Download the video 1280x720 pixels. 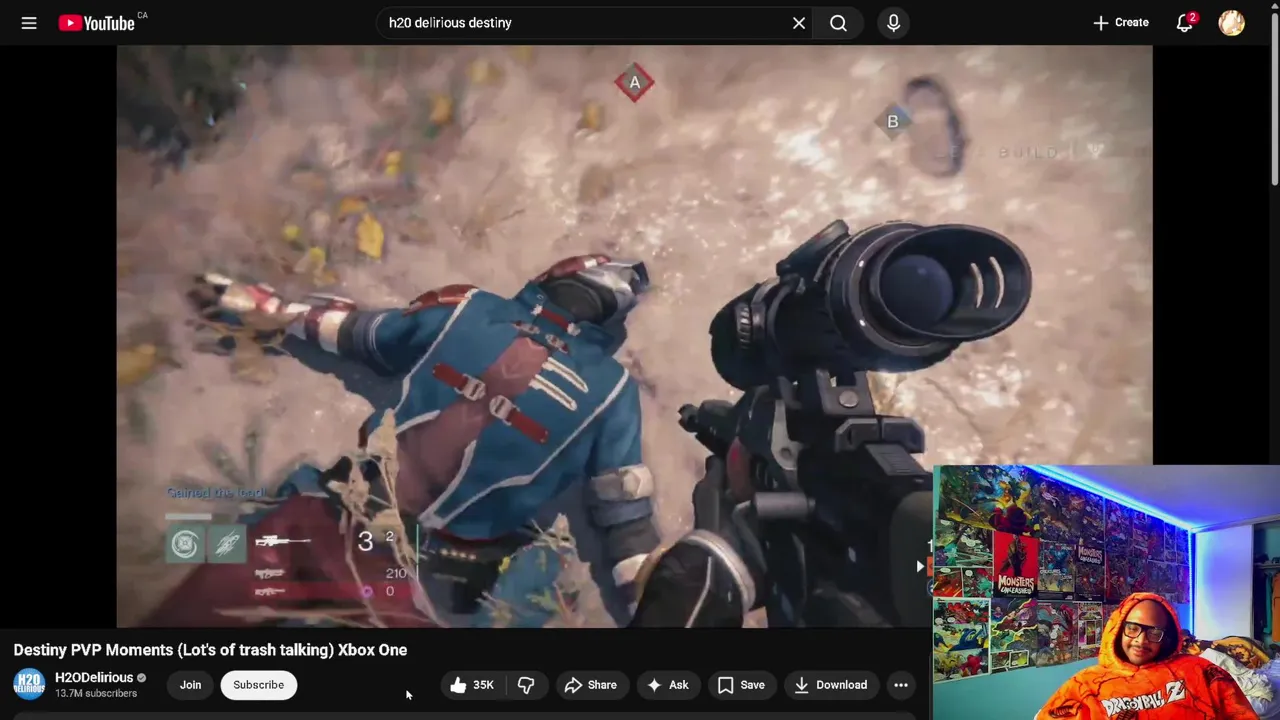pyautogui.click(x=831, y=685)
